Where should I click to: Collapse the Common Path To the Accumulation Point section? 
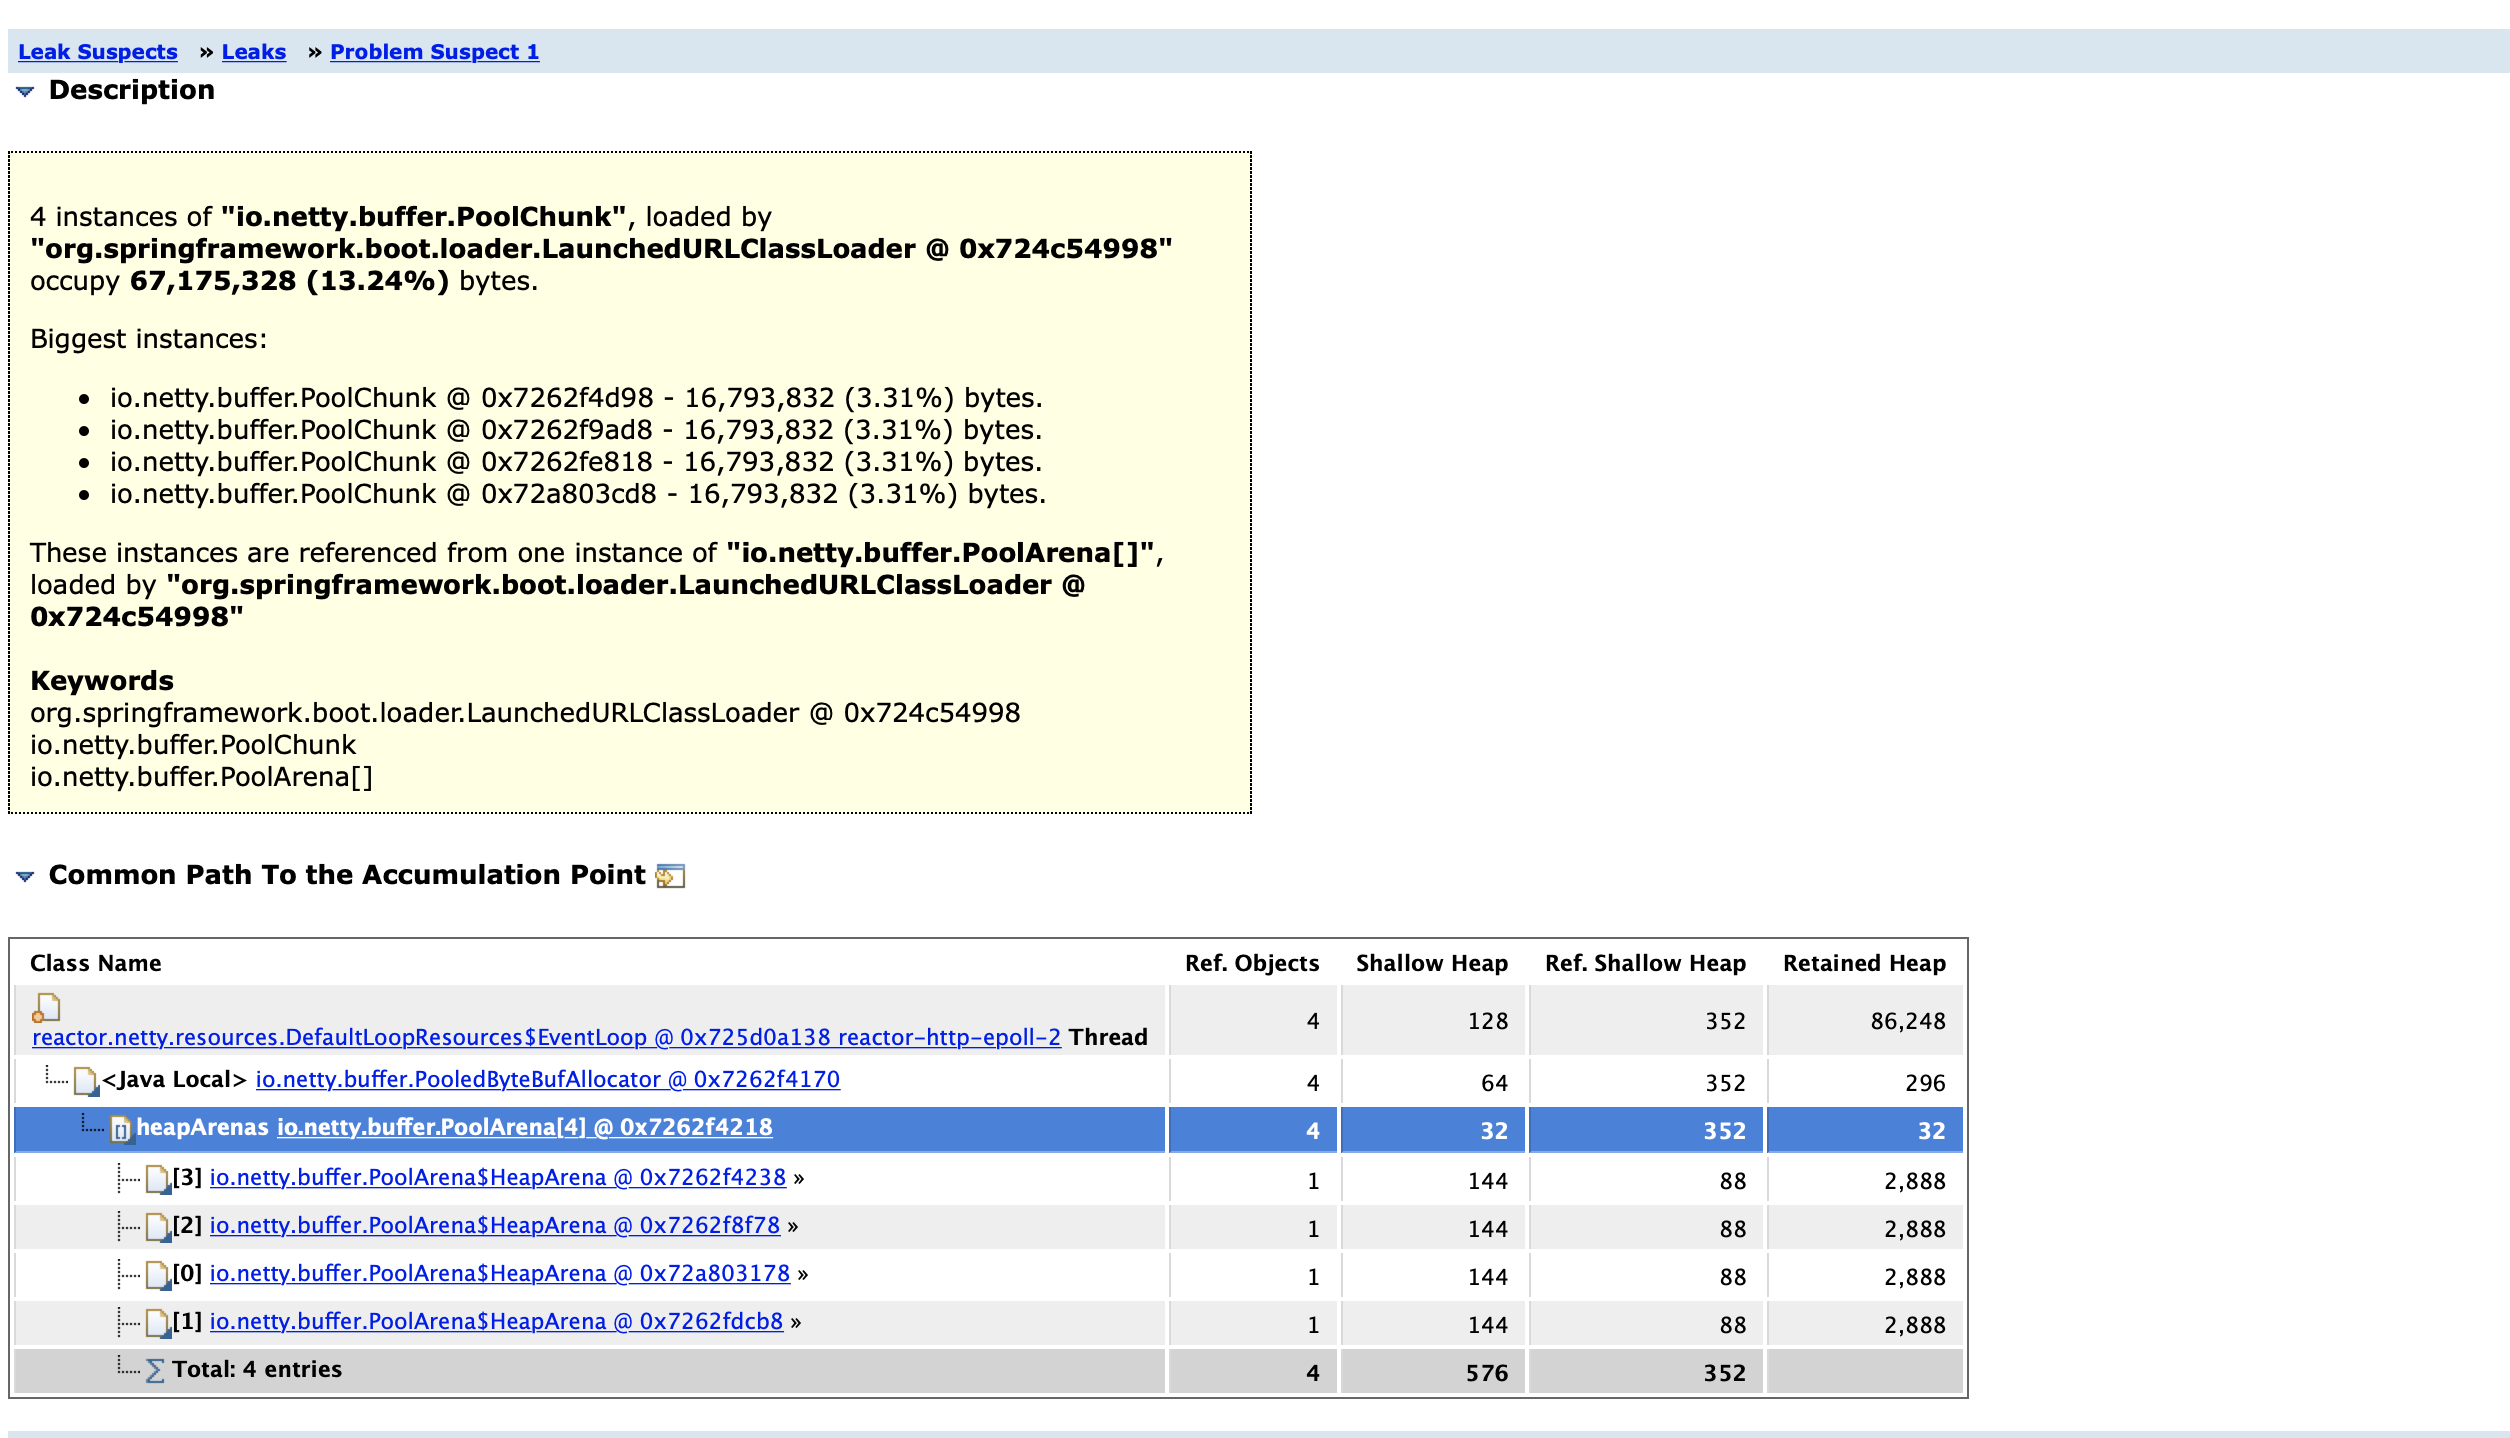point(24,876)
